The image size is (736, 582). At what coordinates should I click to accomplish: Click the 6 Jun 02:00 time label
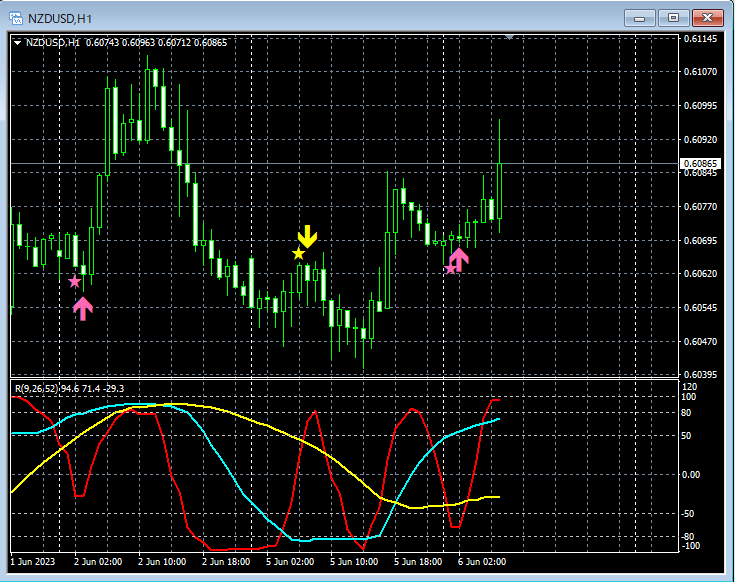(482, 562)
